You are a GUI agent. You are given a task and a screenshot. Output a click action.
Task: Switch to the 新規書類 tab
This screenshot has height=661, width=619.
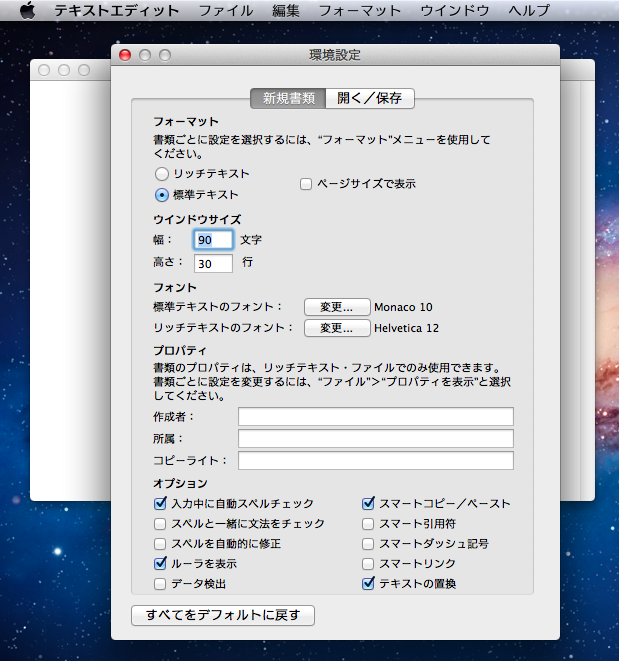(x=288, y=98)
